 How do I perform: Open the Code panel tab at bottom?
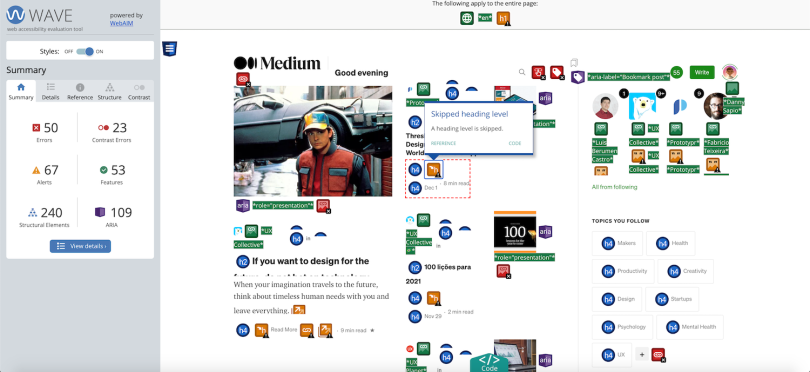click(x=489, y=362)
